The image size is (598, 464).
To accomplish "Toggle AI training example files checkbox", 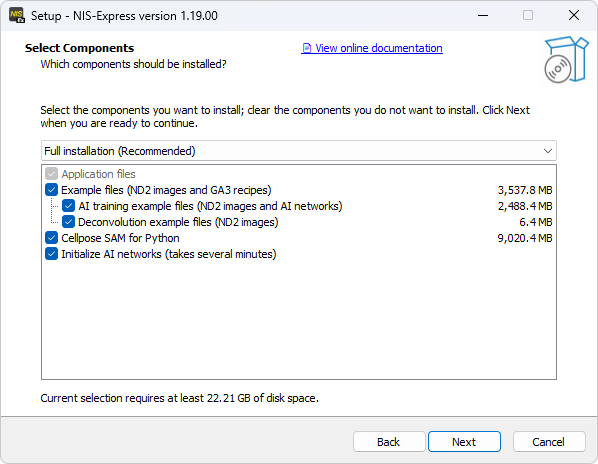I will pyautogui.click(x=68, y=206).
